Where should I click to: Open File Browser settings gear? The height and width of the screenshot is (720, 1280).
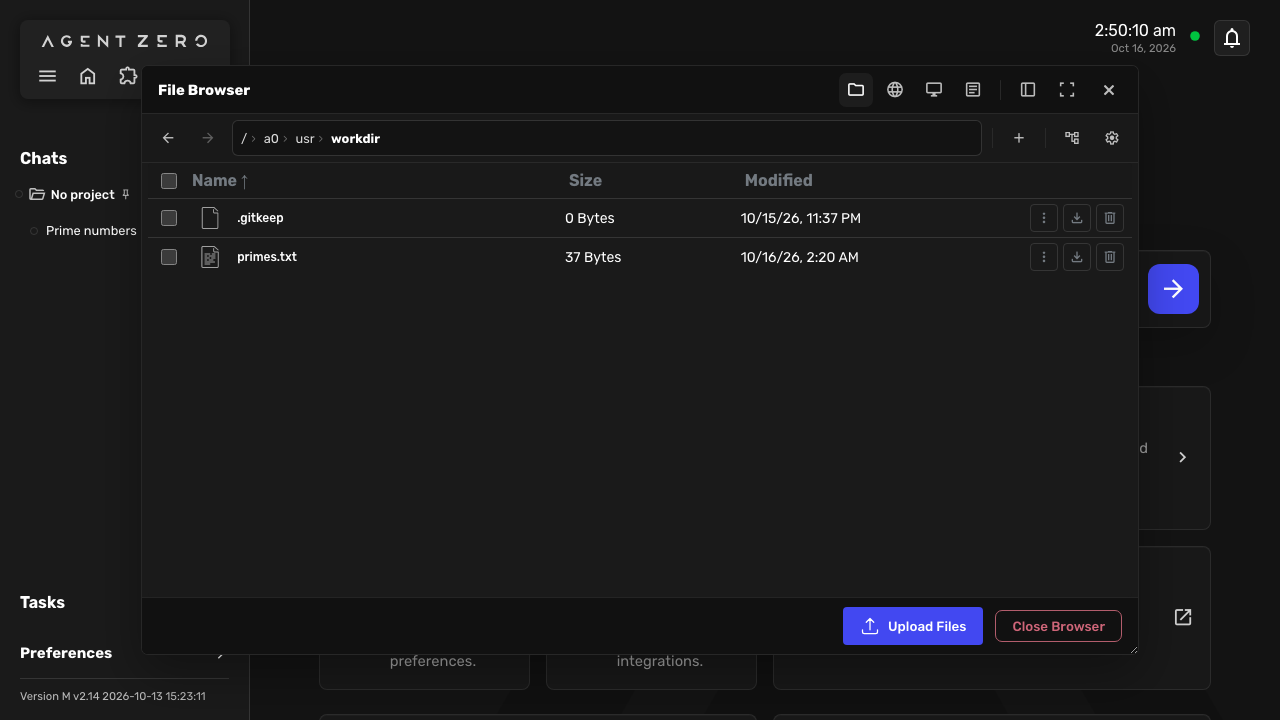point(1112,138)
